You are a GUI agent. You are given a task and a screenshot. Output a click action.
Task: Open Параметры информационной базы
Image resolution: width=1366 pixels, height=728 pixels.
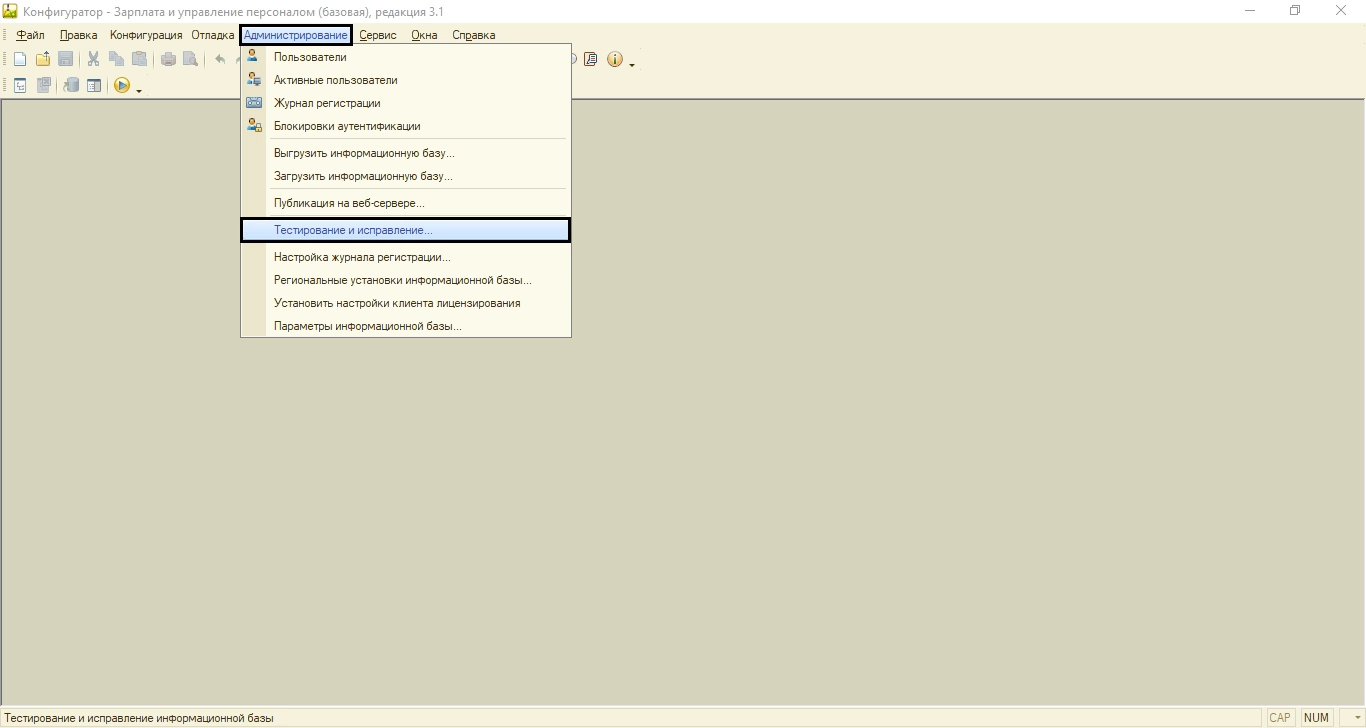point(406,326)
